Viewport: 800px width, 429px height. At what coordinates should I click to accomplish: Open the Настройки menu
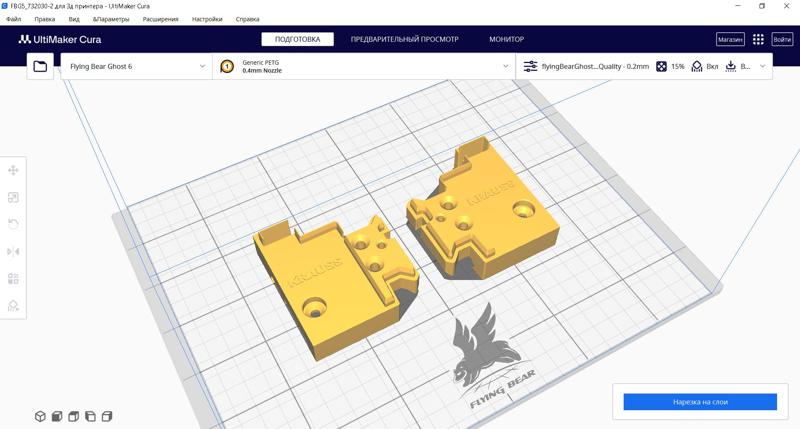pos(207,19)
